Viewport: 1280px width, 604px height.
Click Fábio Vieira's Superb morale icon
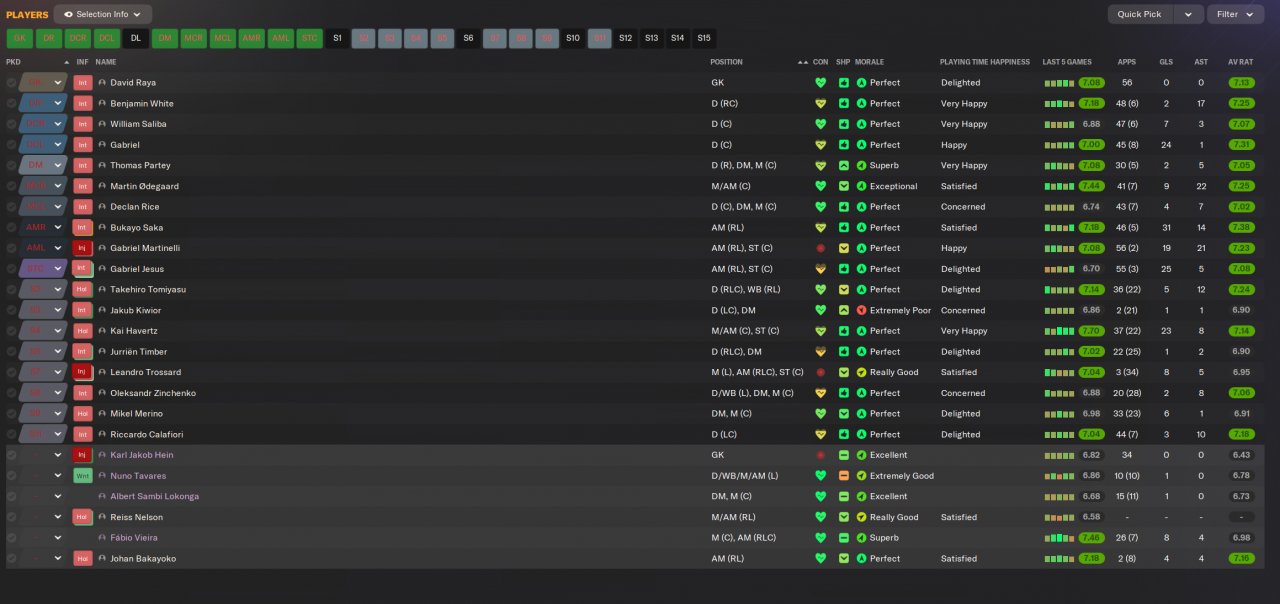coord(861,538)
